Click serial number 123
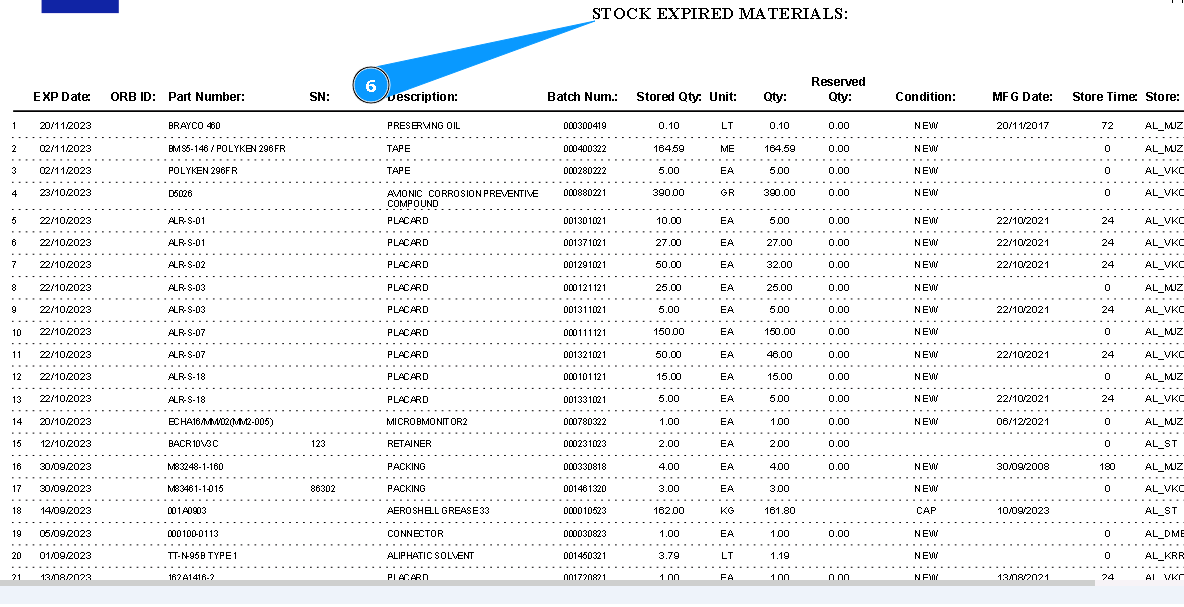The image size is (1184, 607). (318, 444)
